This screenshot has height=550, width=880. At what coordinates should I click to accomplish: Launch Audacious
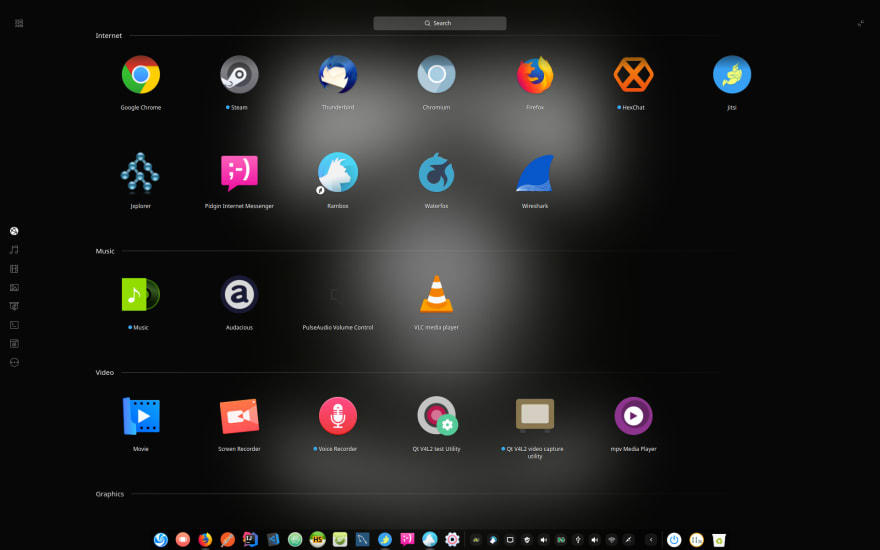coord(239,294)
